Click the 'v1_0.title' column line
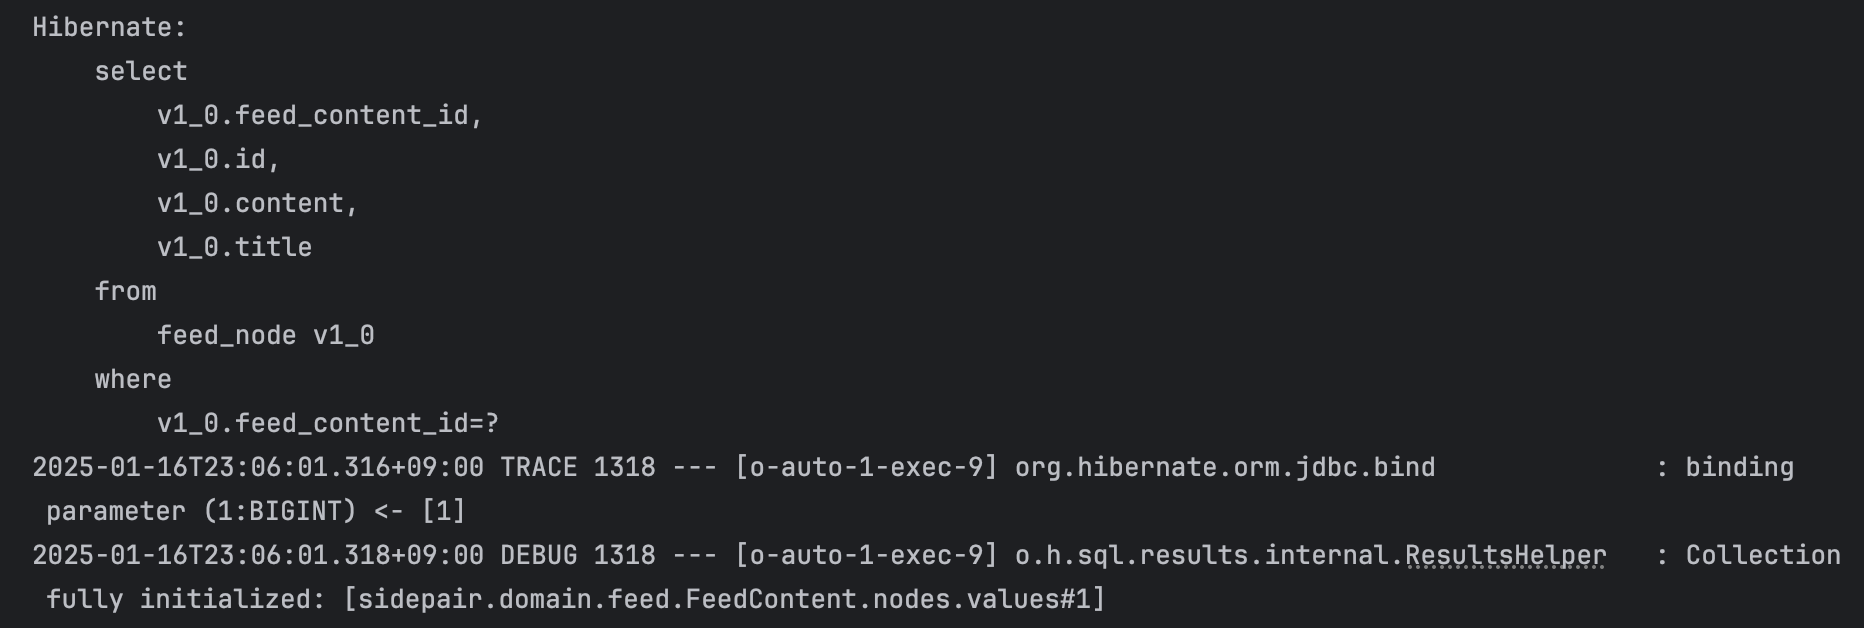This screenshot has width=1864, height=628. click(x=234, y=248)
